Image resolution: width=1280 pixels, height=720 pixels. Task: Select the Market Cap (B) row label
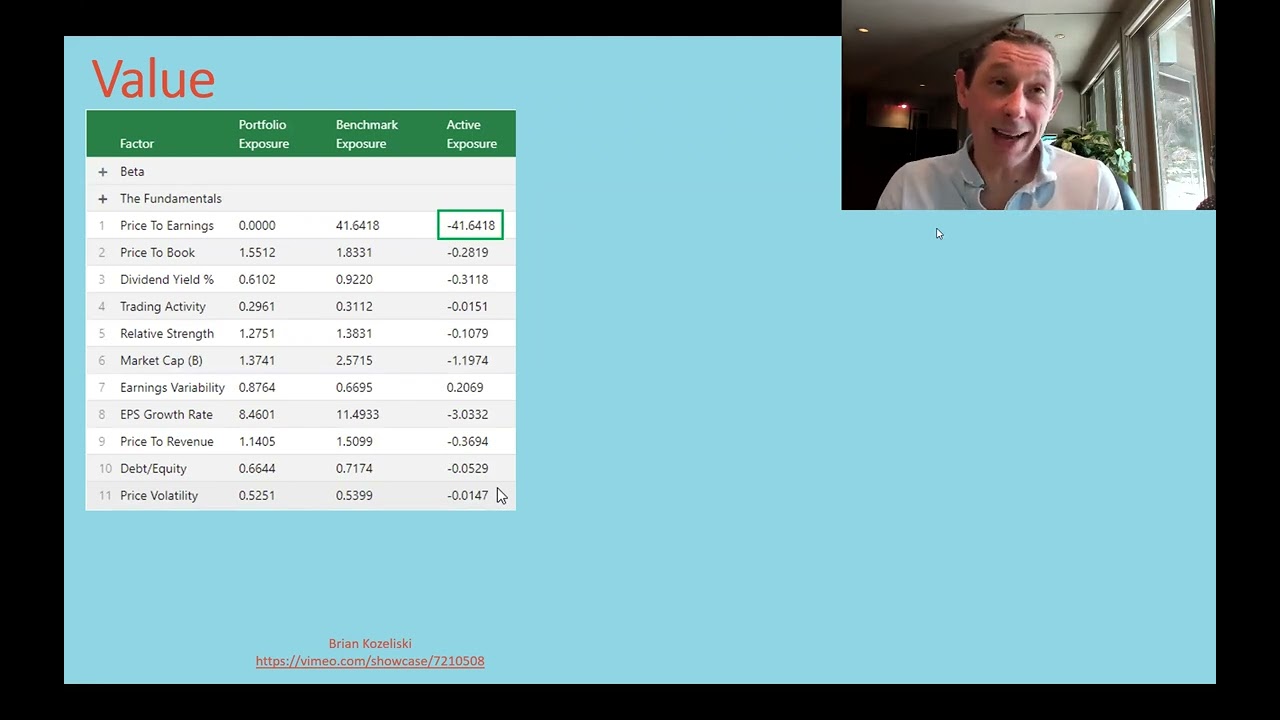(161, 361)
